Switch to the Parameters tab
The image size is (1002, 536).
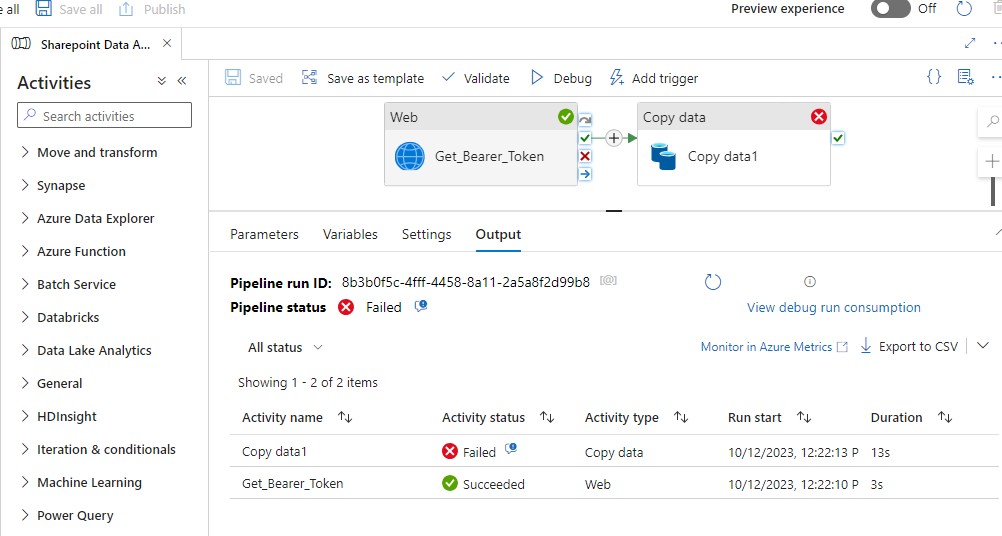coord(264,234)
